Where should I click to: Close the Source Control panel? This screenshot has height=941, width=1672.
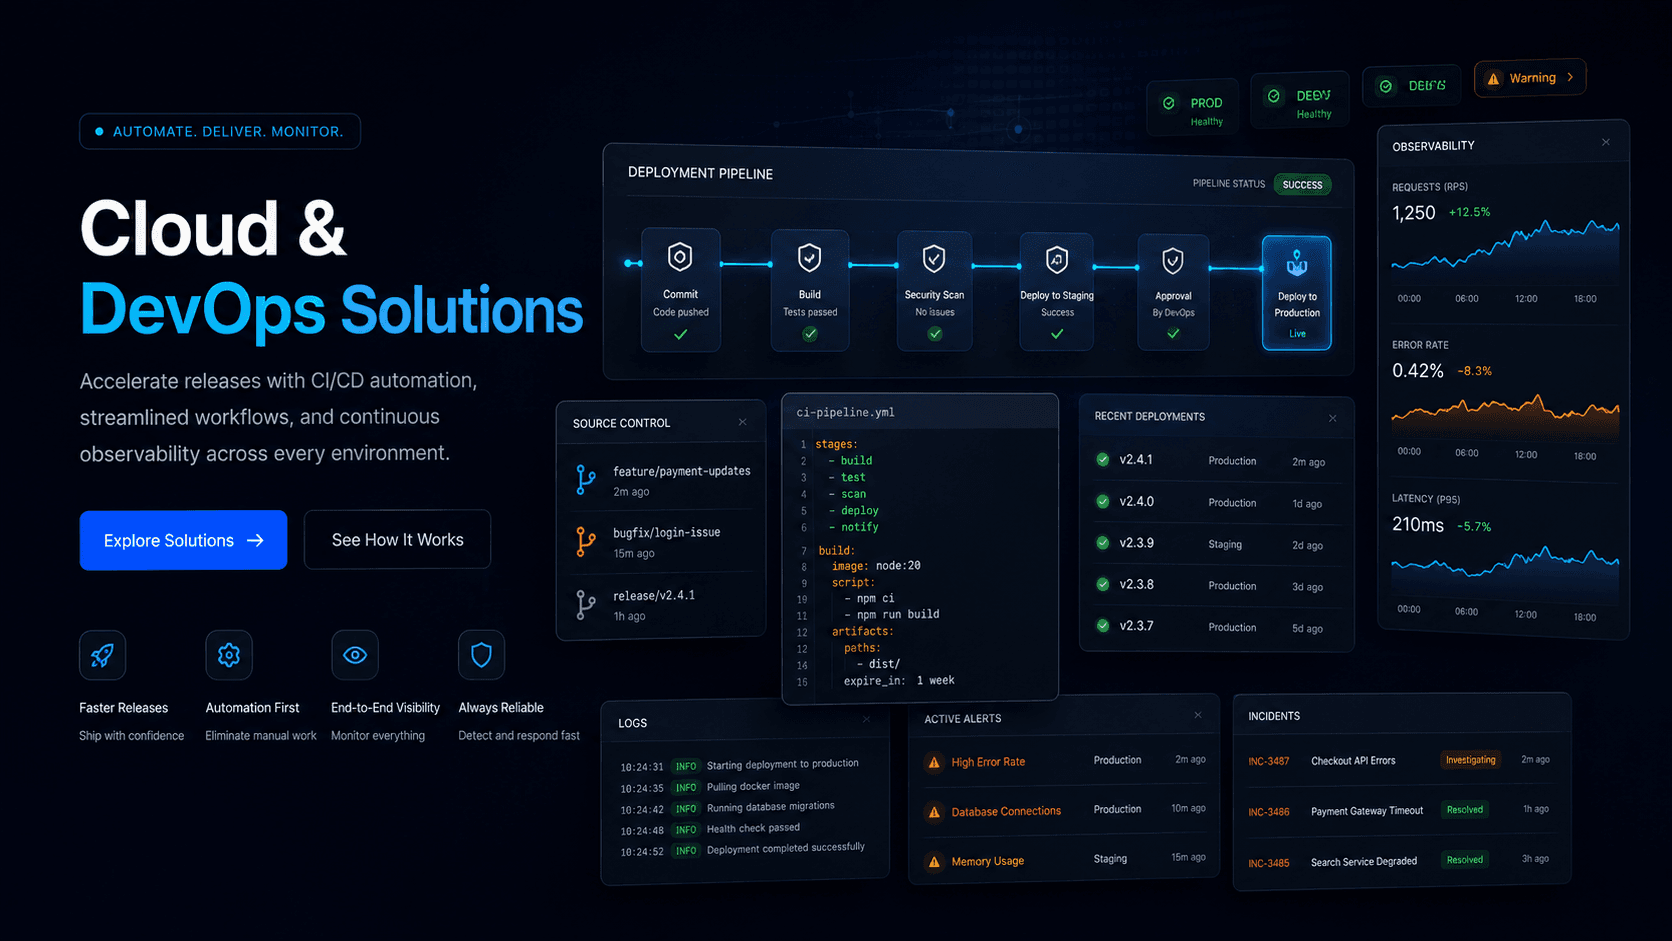(x=742, y=422)
